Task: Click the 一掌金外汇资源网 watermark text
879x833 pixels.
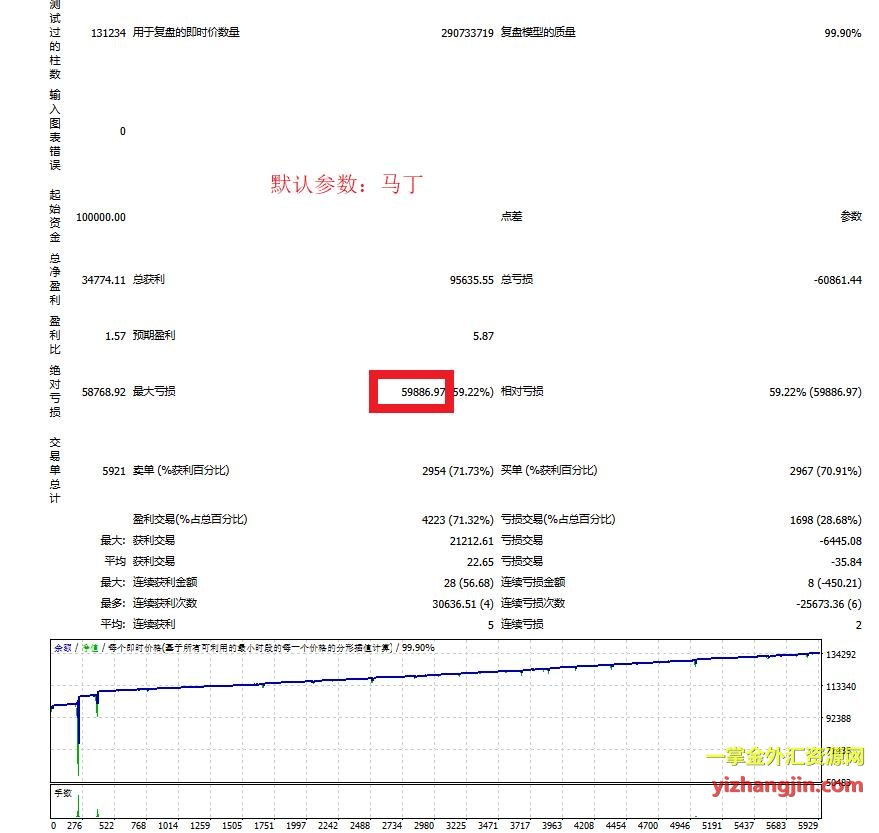Action: (x=785, y=758)
